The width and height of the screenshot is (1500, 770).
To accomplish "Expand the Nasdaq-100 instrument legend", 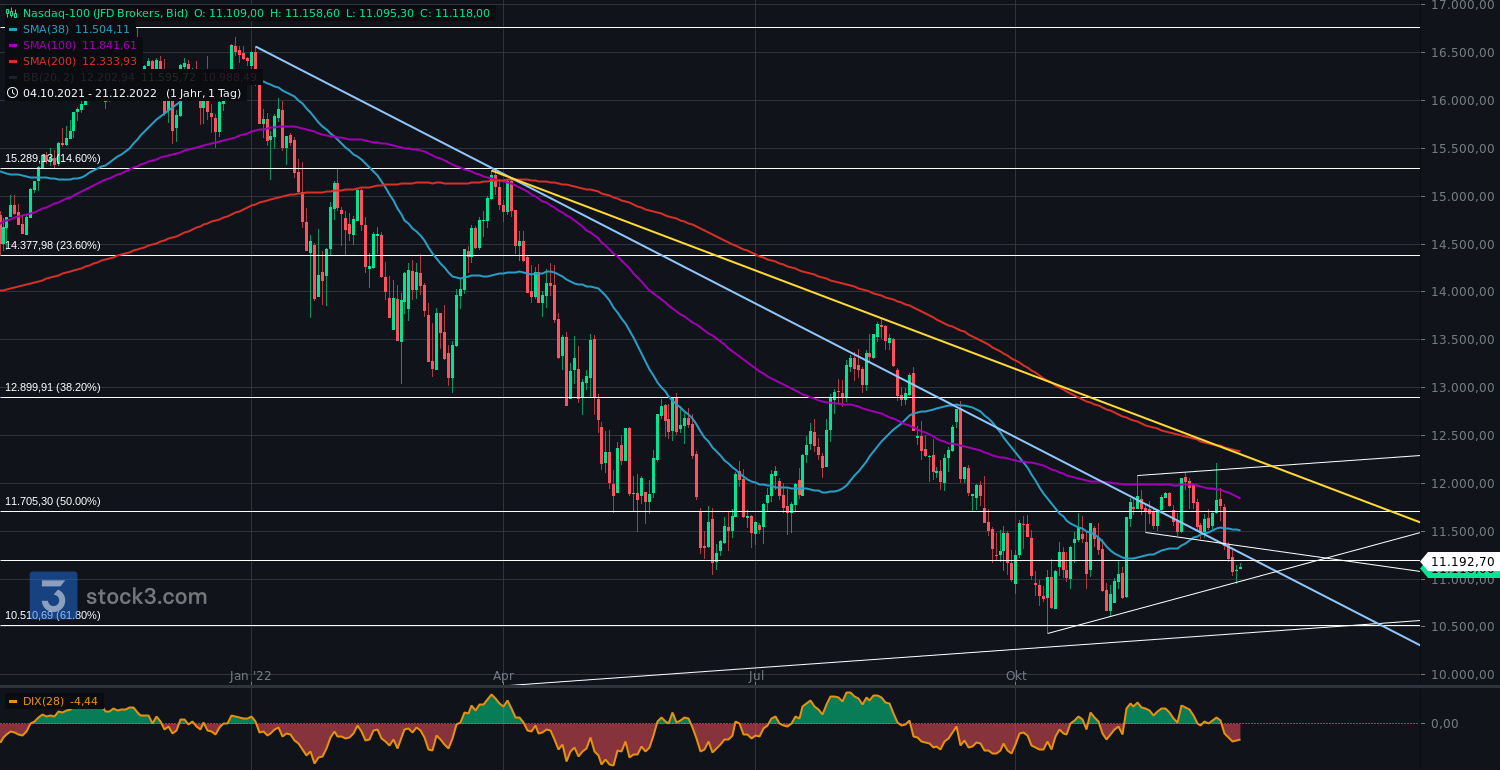I will [12, 12].
